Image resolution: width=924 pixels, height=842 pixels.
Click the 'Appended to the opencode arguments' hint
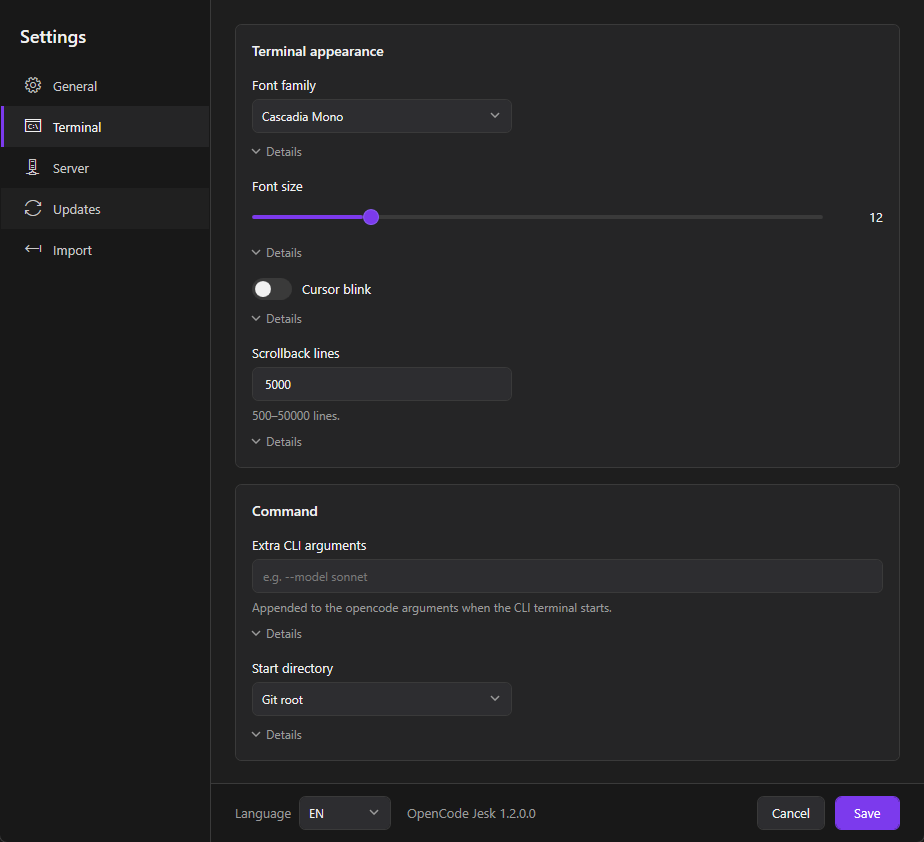pos(431,608)
